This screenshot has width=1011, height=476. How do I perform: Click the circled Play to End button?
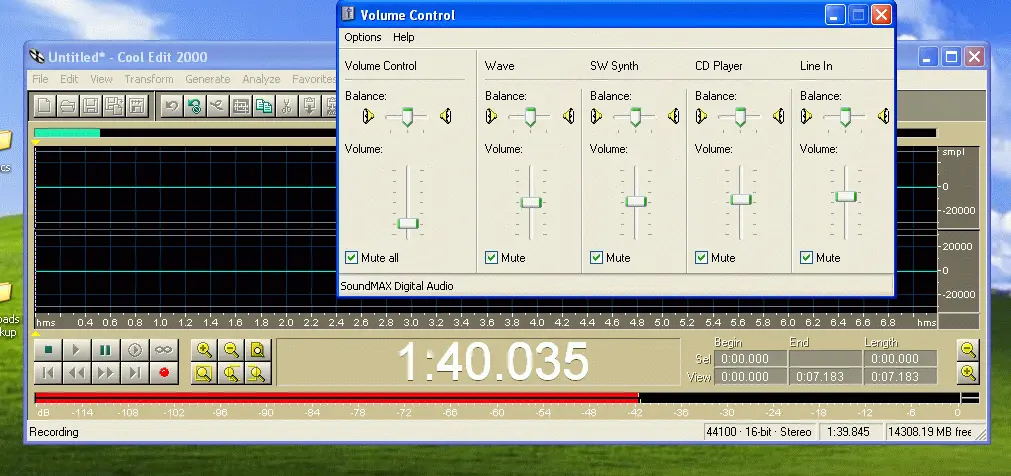click(x=135, y=350)
